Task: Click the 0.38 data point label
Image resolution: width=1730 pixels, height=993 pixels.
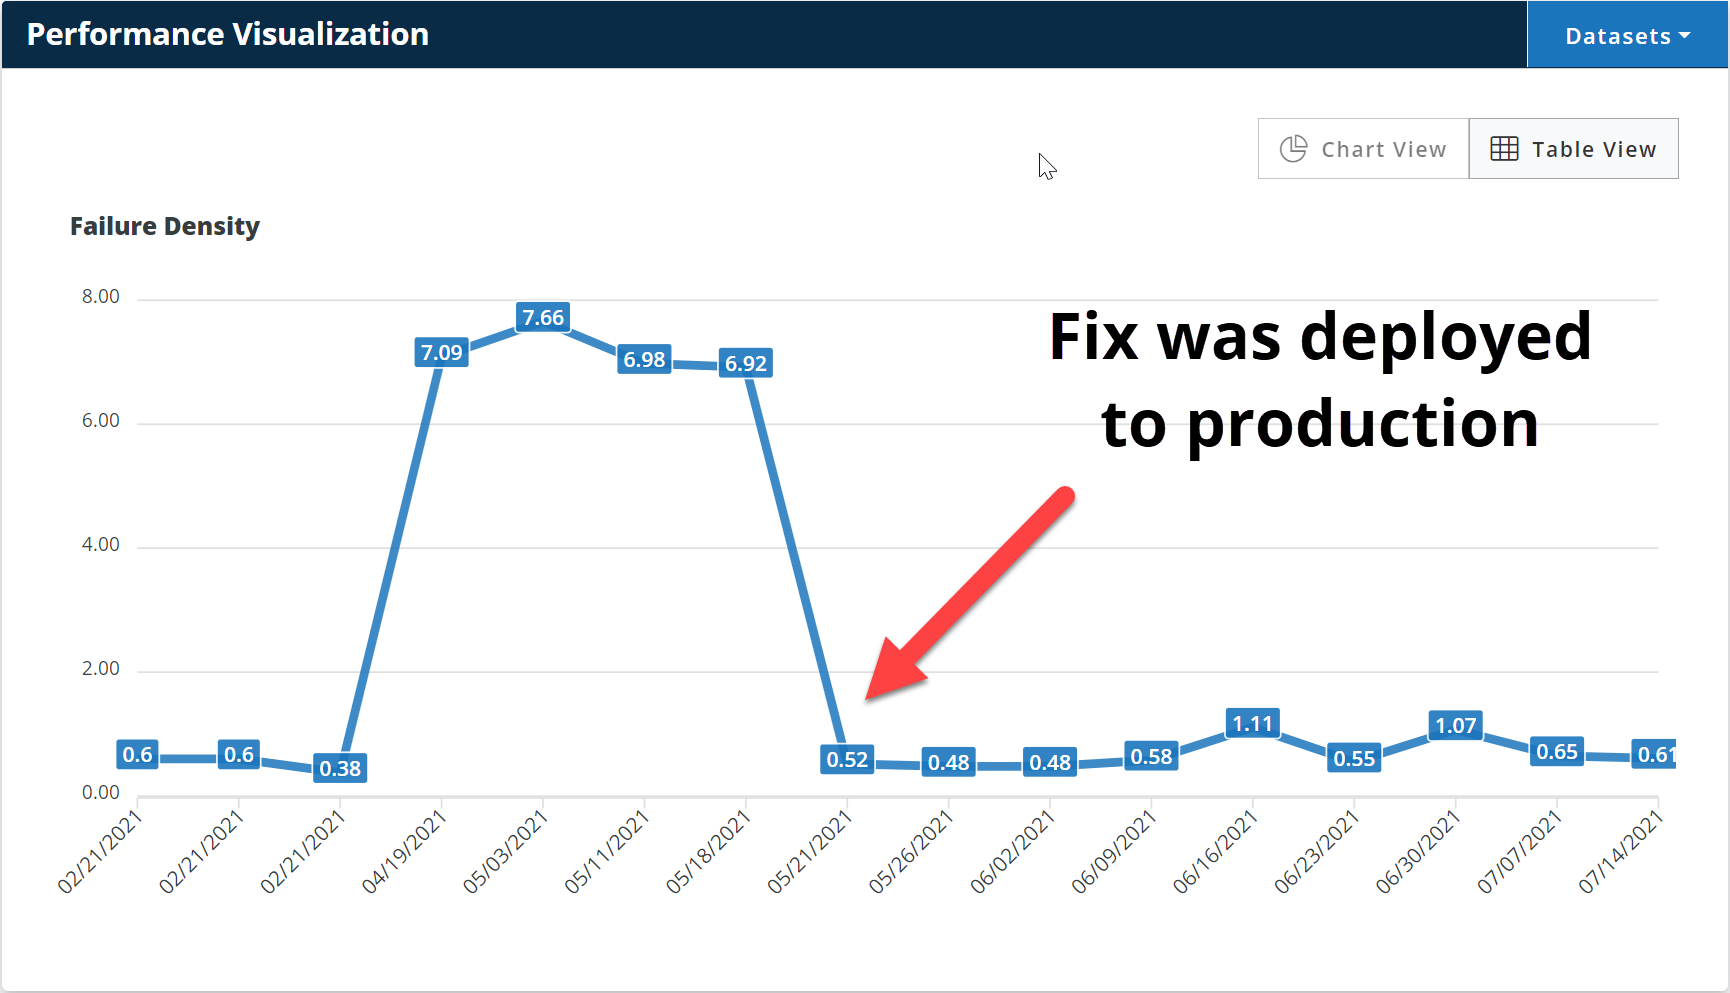Action: [x=340, y=768]
